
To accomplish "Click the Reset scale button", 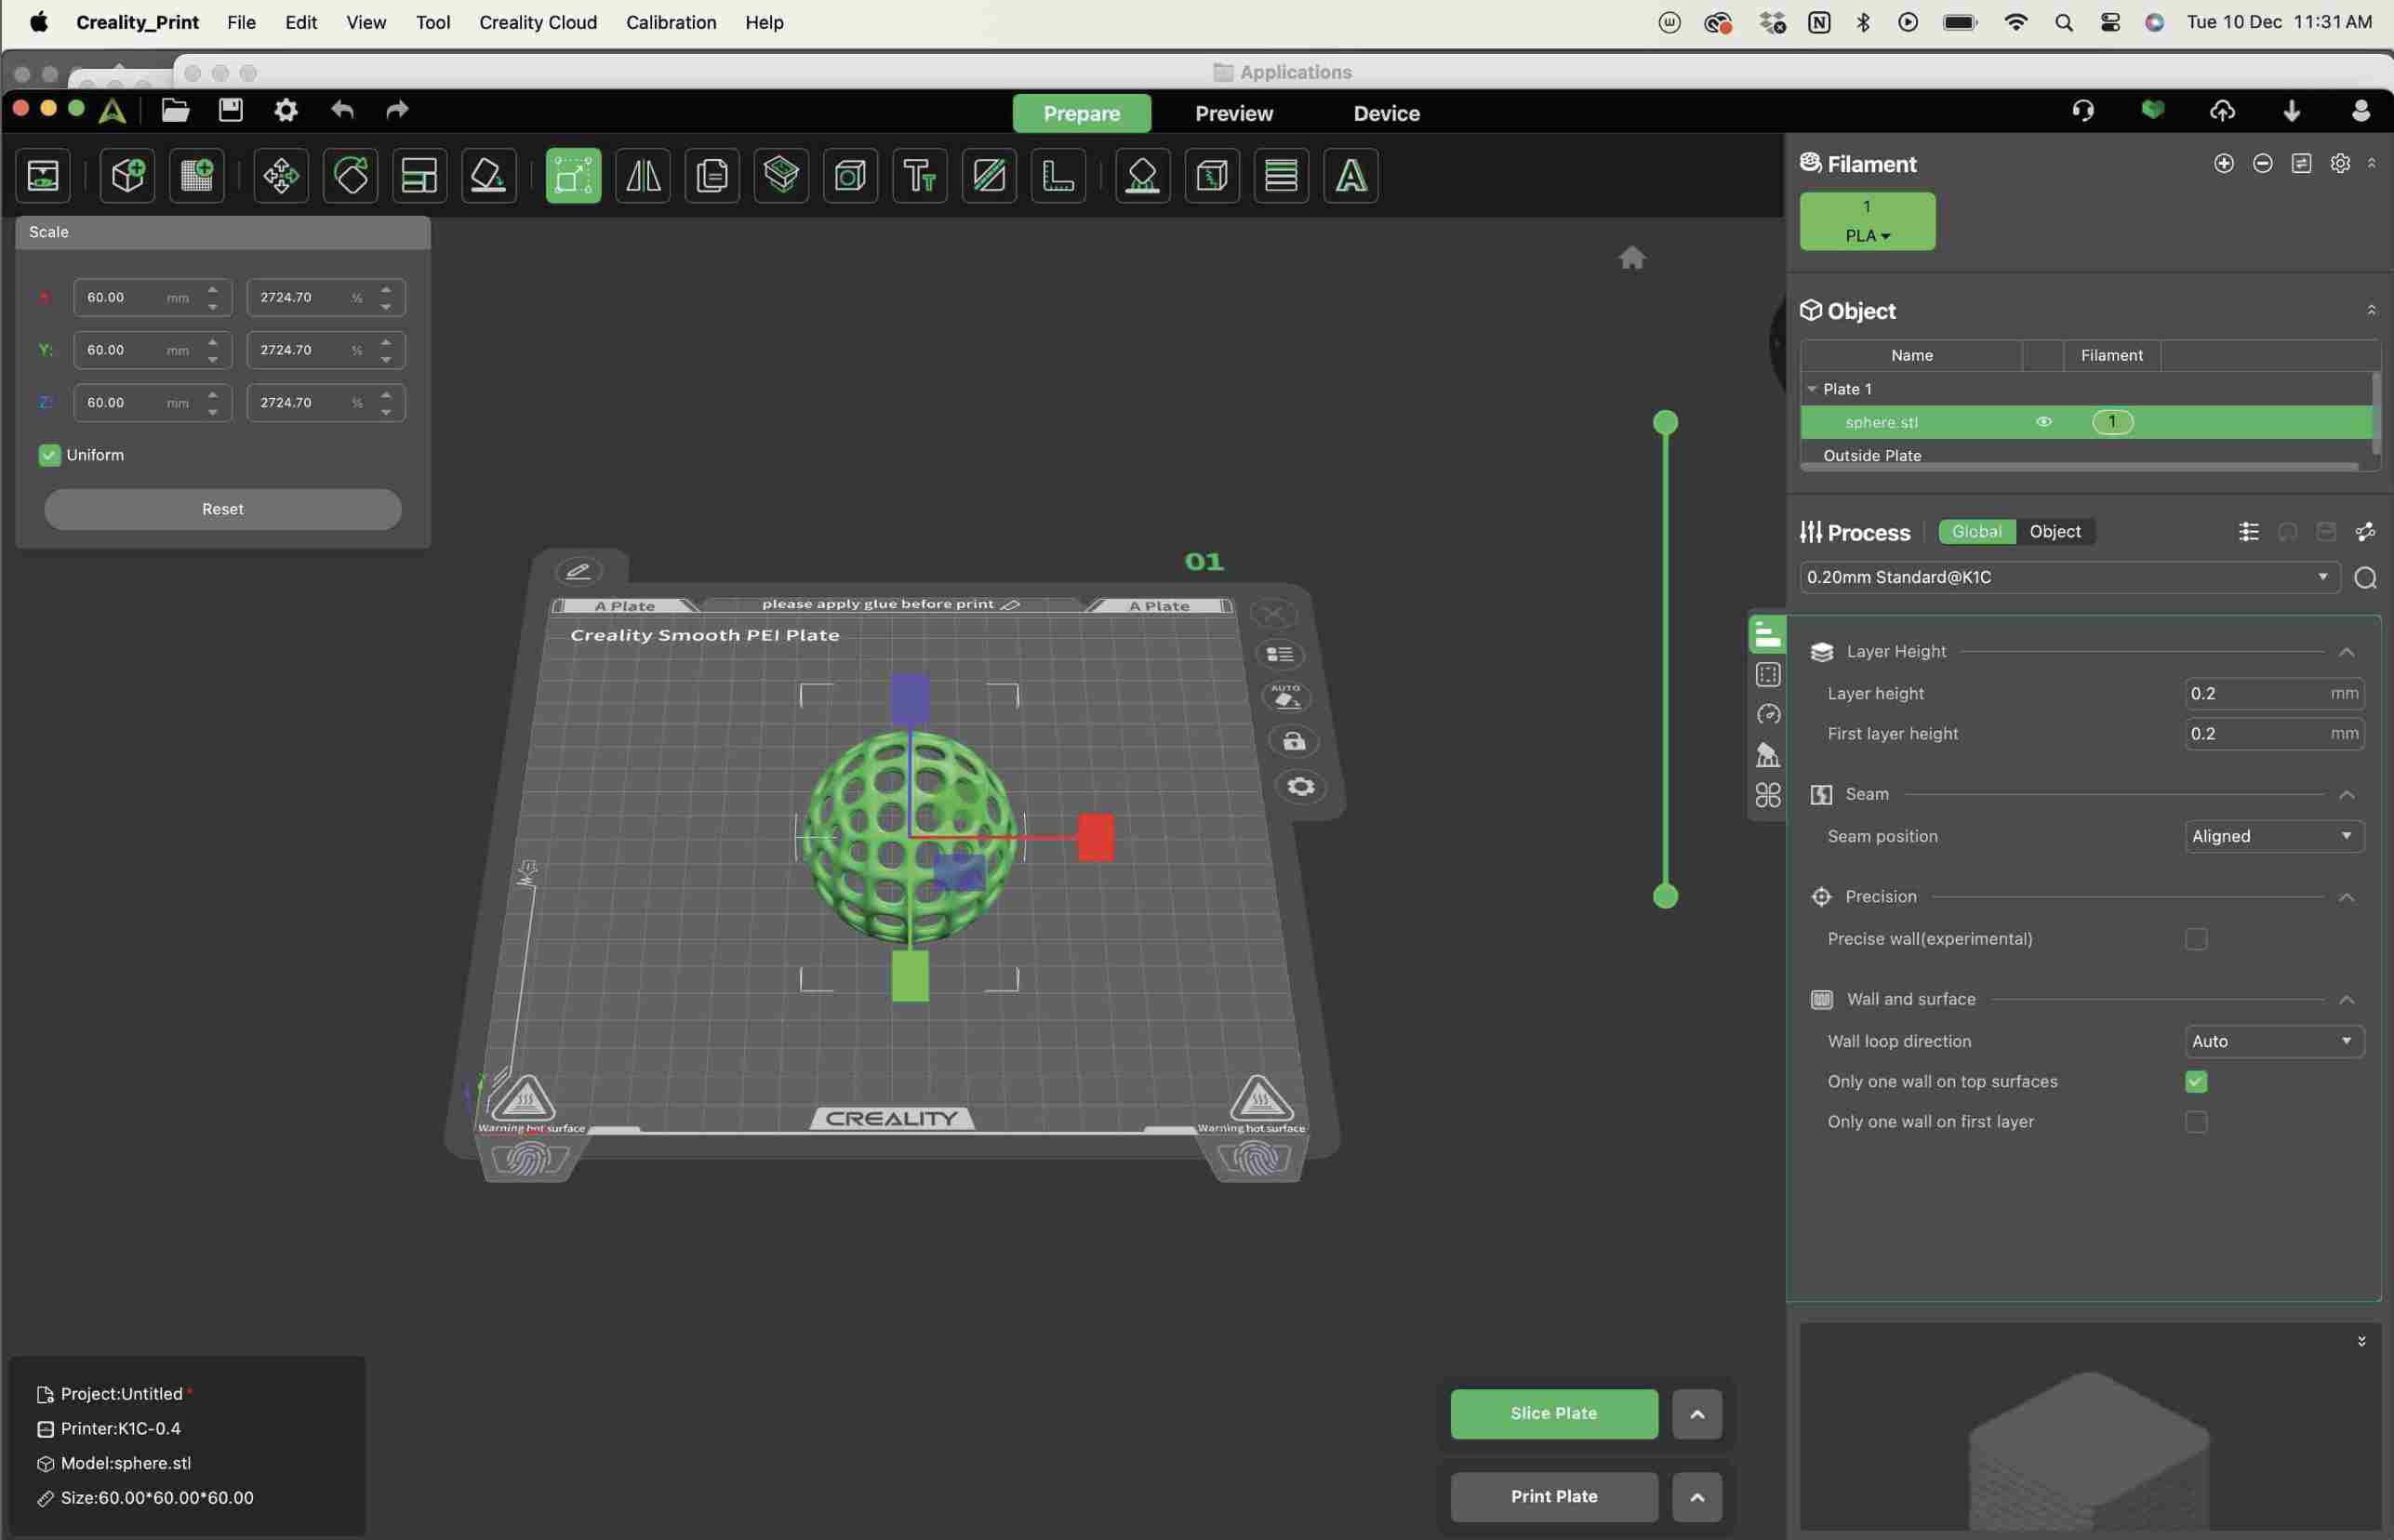I will coord(222,509).
